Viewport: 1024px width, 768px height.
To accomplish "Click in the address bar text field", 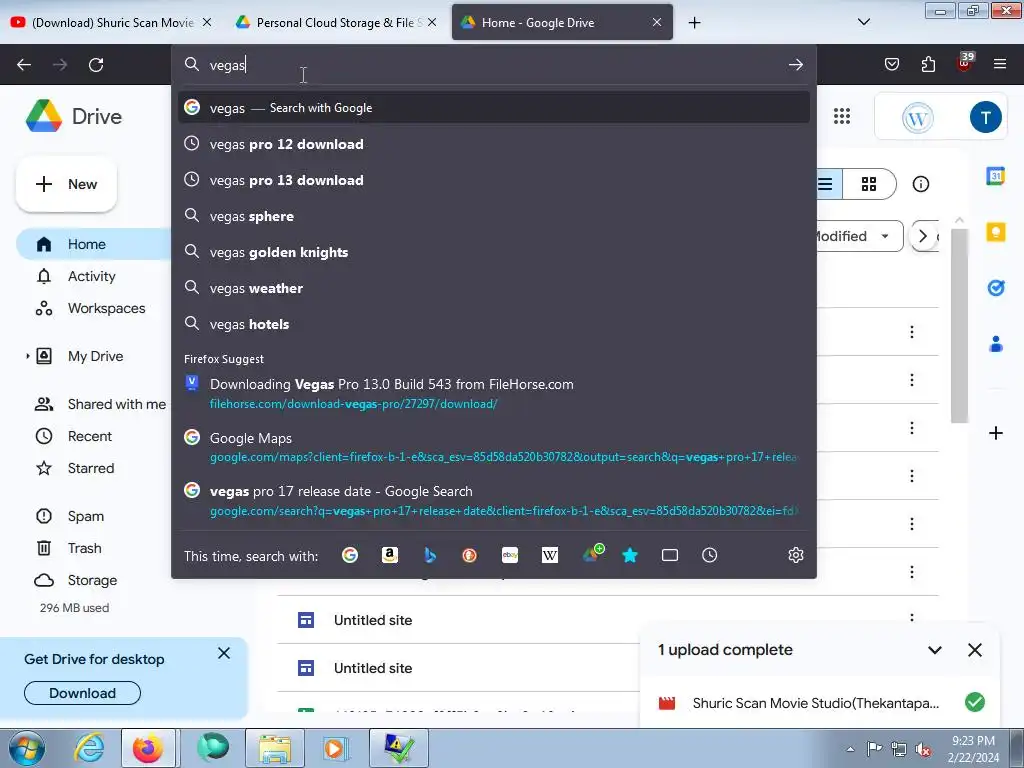I will pyautogui.click(x=493, y=65).
